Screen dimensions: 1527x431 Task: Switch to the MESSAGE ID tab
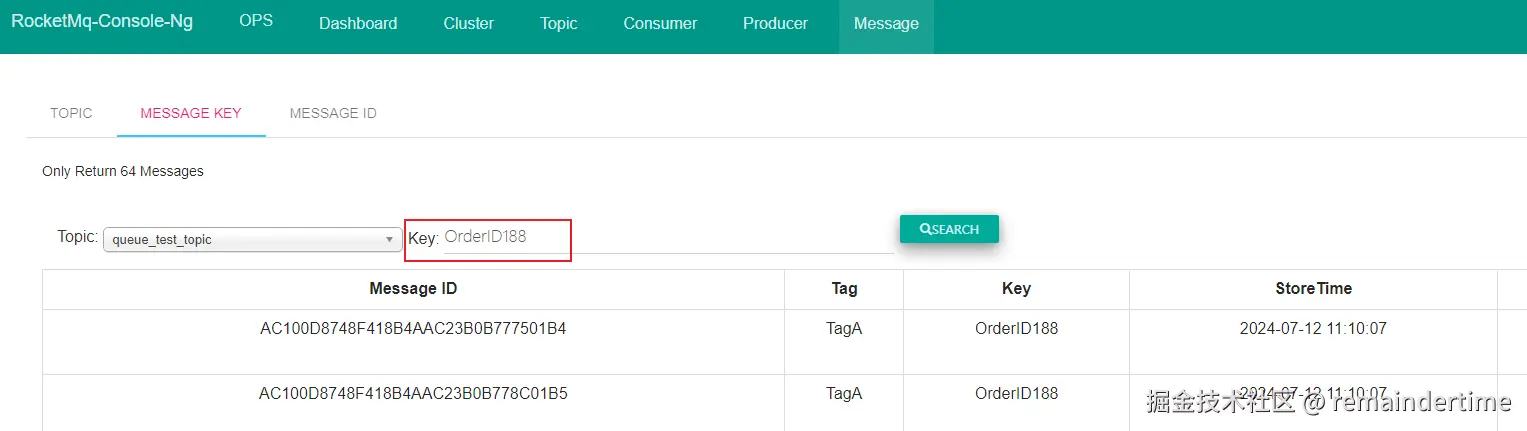333,113
